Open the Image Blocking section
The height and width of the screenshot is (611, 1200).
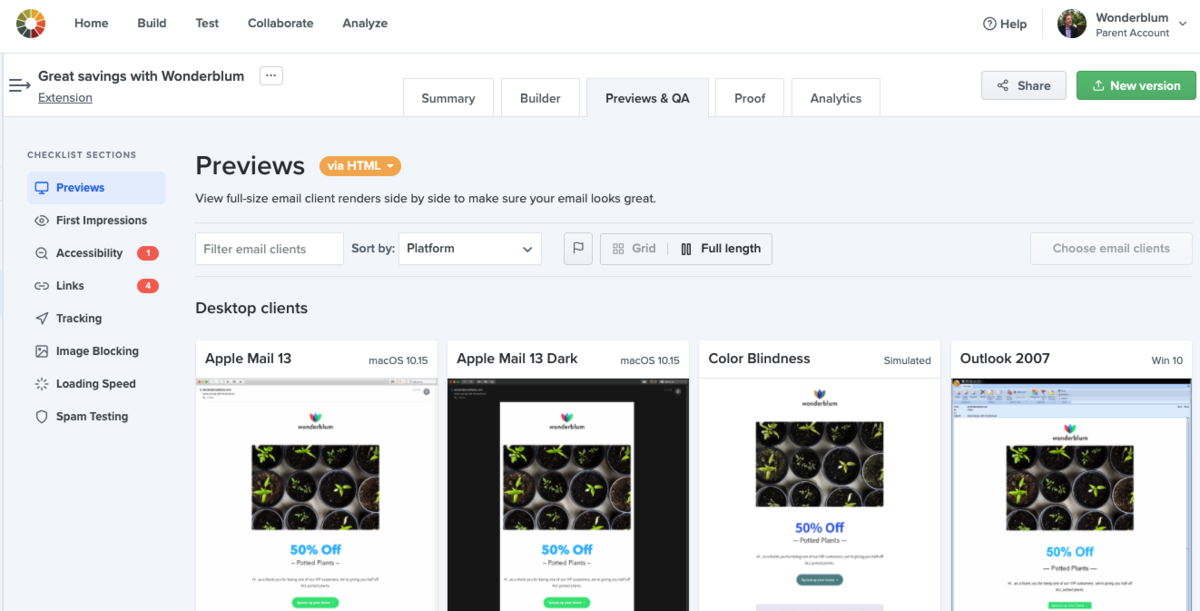click(96, 352)
